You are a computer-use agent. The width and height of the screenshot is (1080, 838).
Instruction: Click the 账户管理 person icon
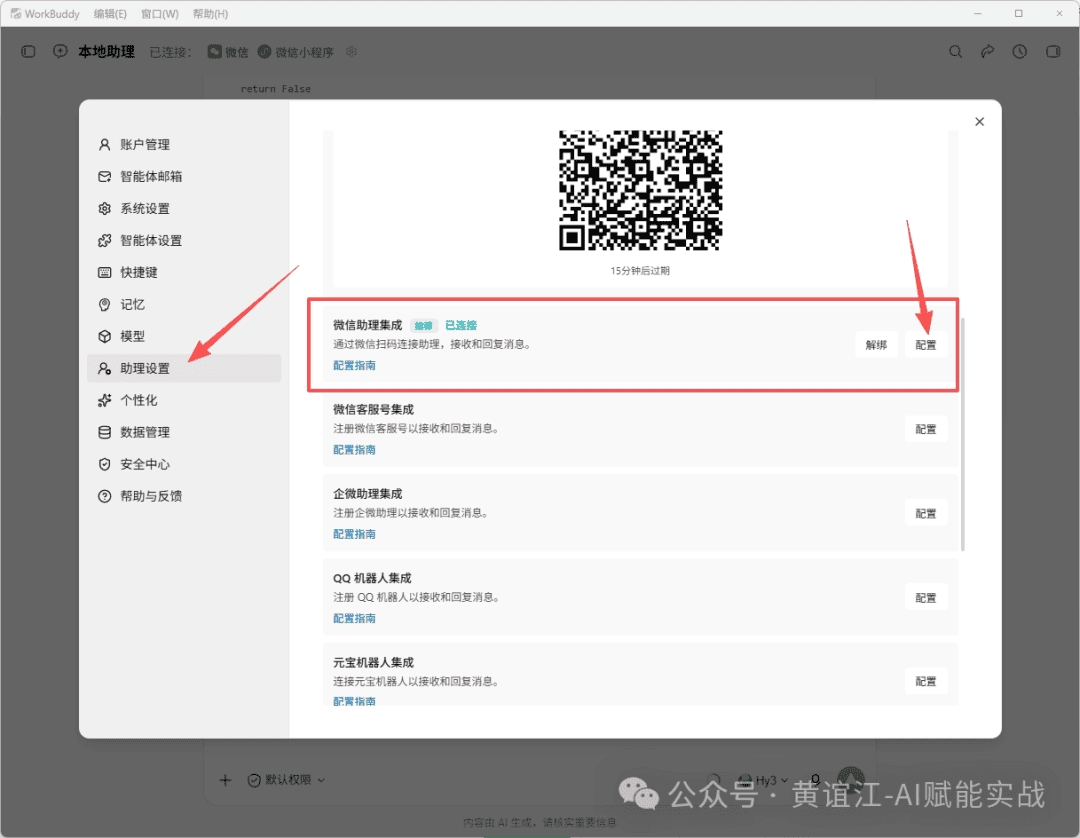click(105, 145)
